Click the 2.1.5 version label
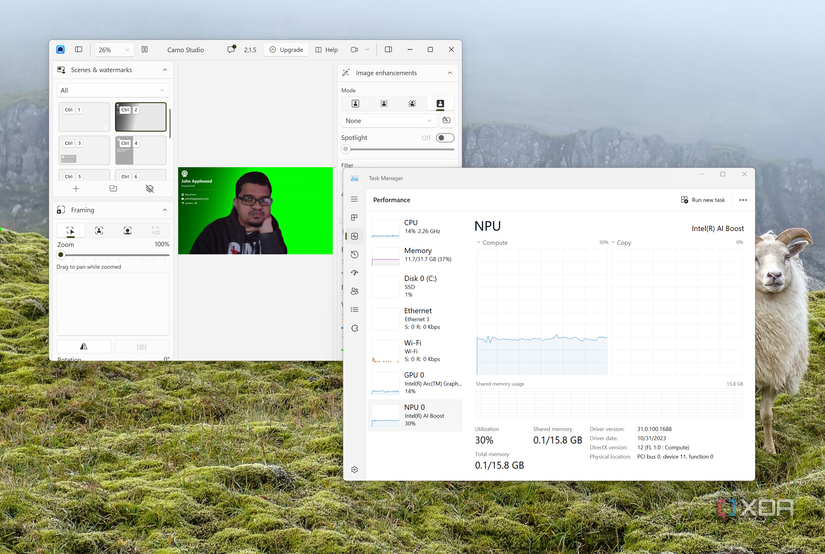This screenshot has width=825, height=554. (x=250, y=49)
